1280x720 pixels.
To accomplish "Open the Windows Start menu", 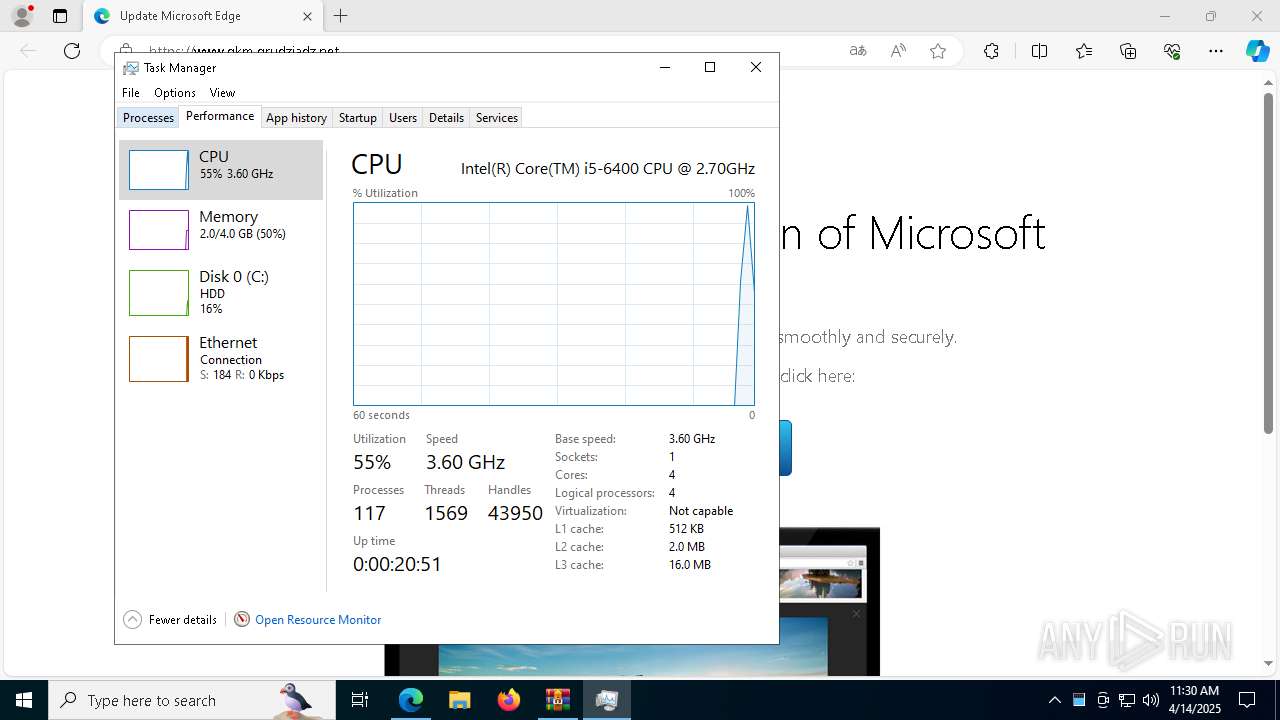I will tap(24, 700).
